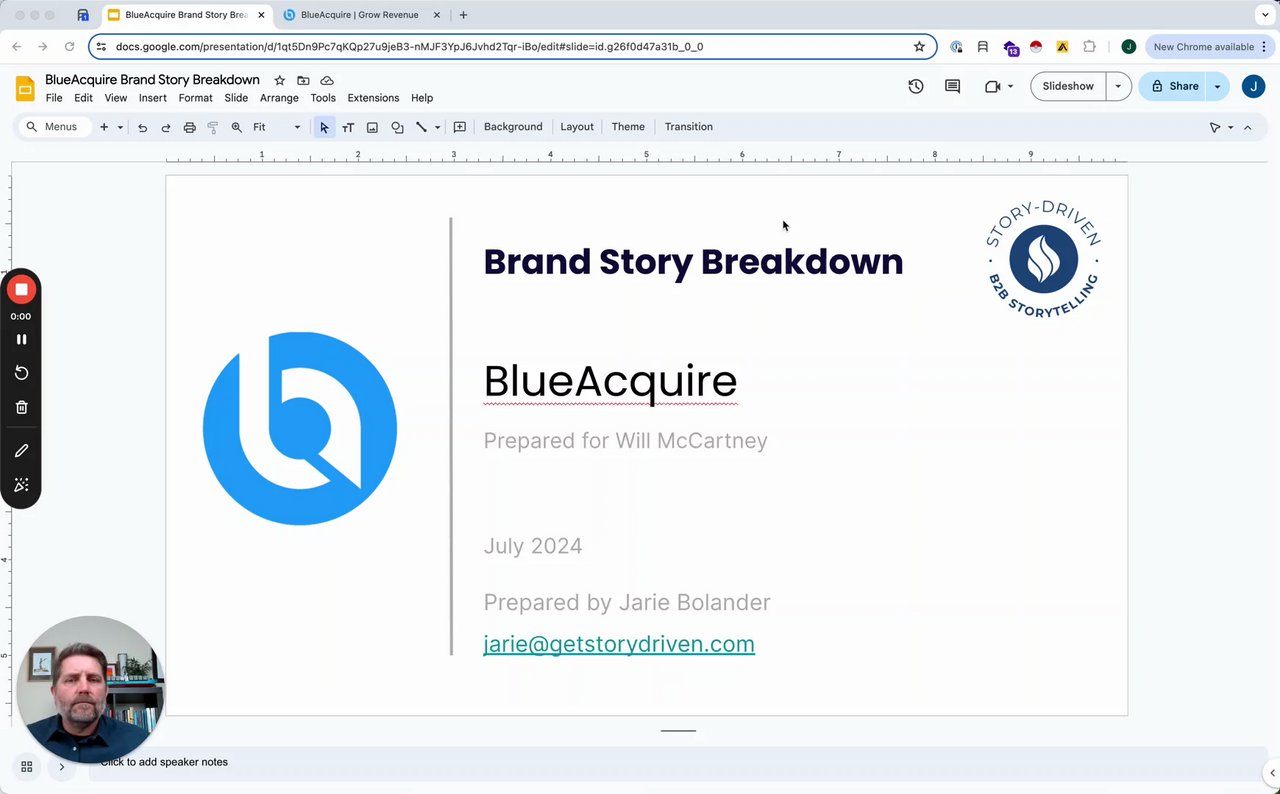Start the Slideshow
Viewport: 1280px width, 794px height.
(1068, 86)
